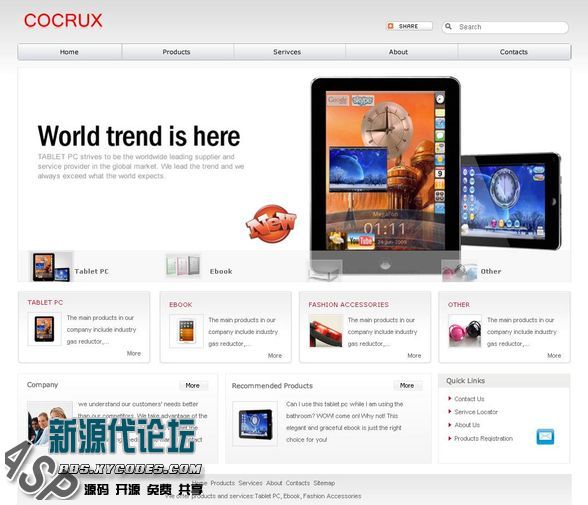Open the Serivce Locator quick link
588x505 pixels.
pyautogui.click(x=476, y=412)
